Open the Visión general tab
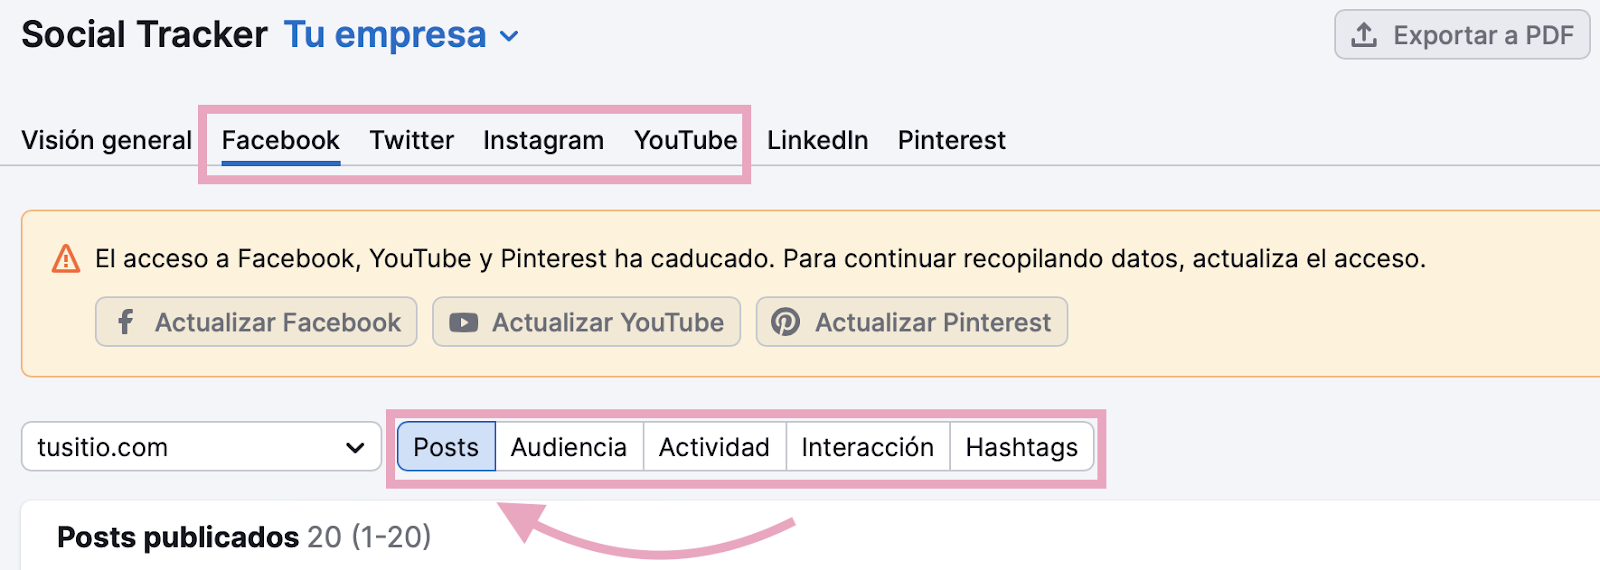 point(107,140)
